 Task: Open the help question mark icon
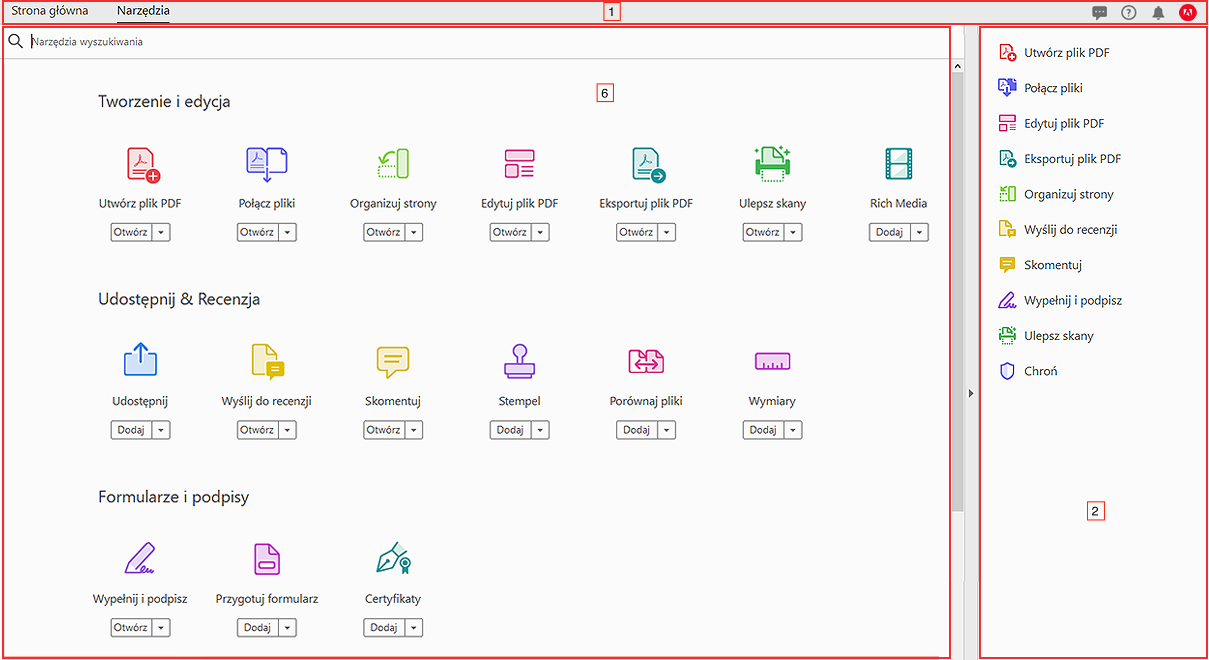point(1129,13)
